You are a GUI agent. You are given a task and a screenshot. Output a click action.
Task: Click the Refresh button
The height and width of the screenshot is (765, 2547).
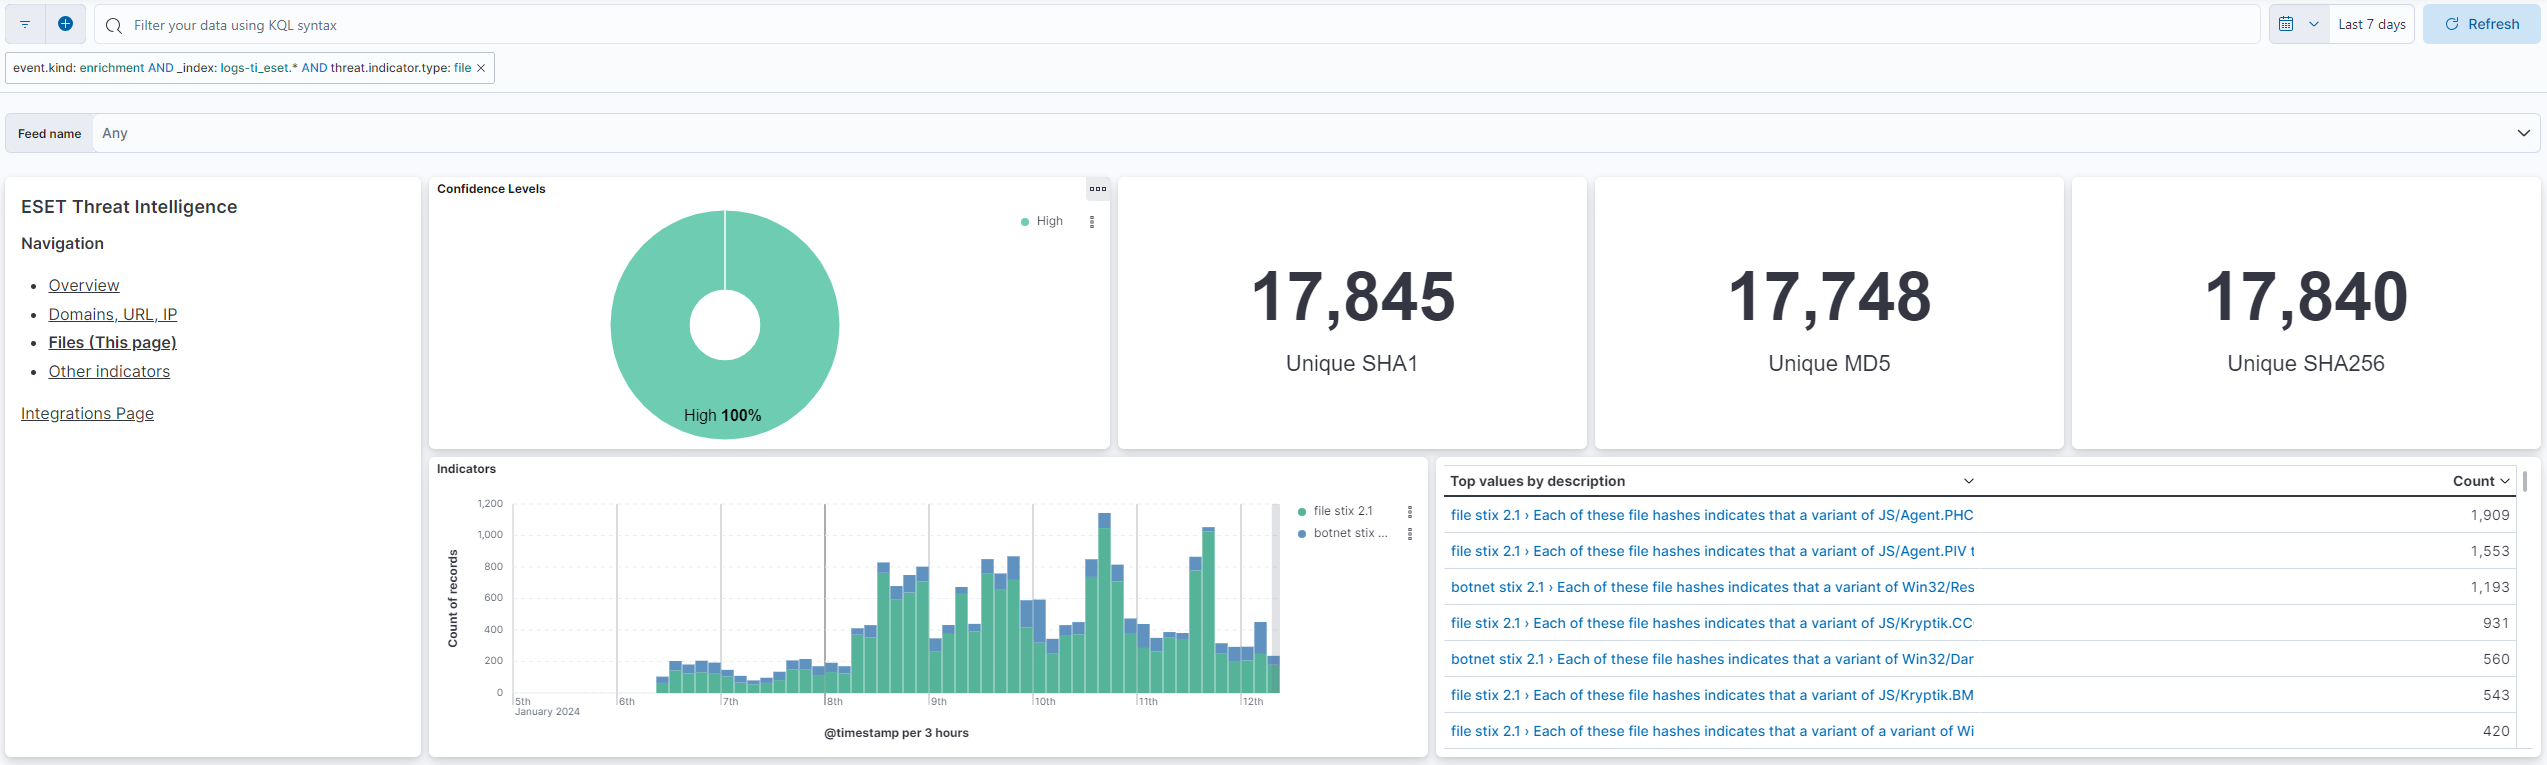[2481, 24]
